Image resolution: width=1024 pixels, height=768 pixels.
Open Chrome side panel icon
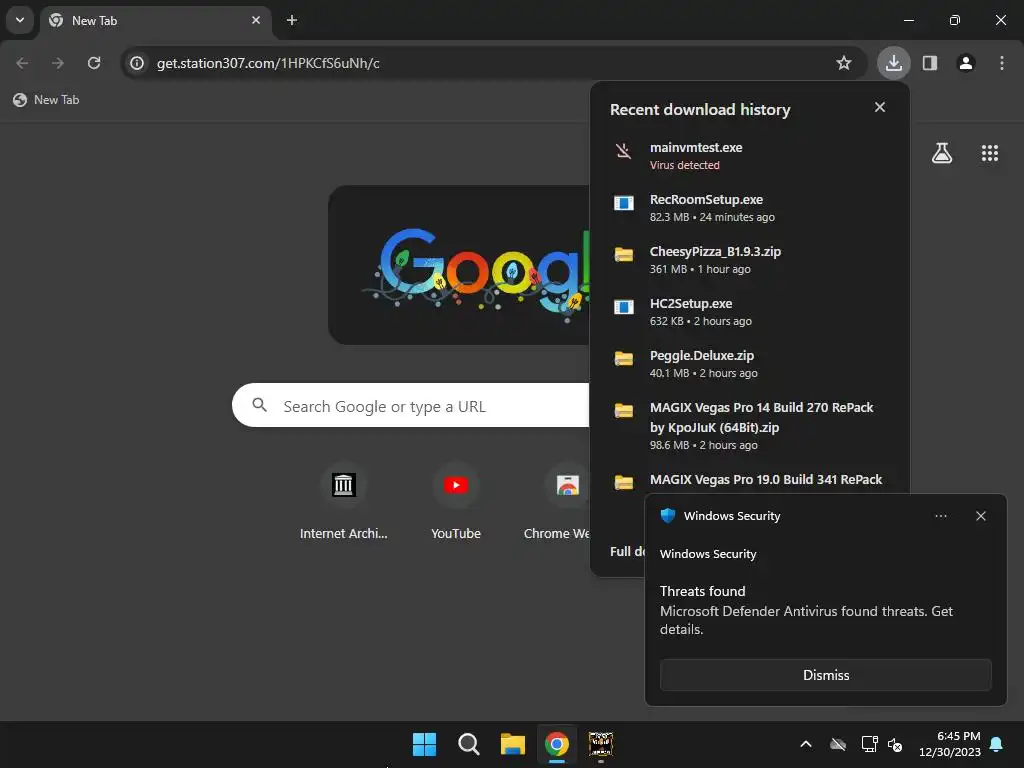click(x=929, y=63)
